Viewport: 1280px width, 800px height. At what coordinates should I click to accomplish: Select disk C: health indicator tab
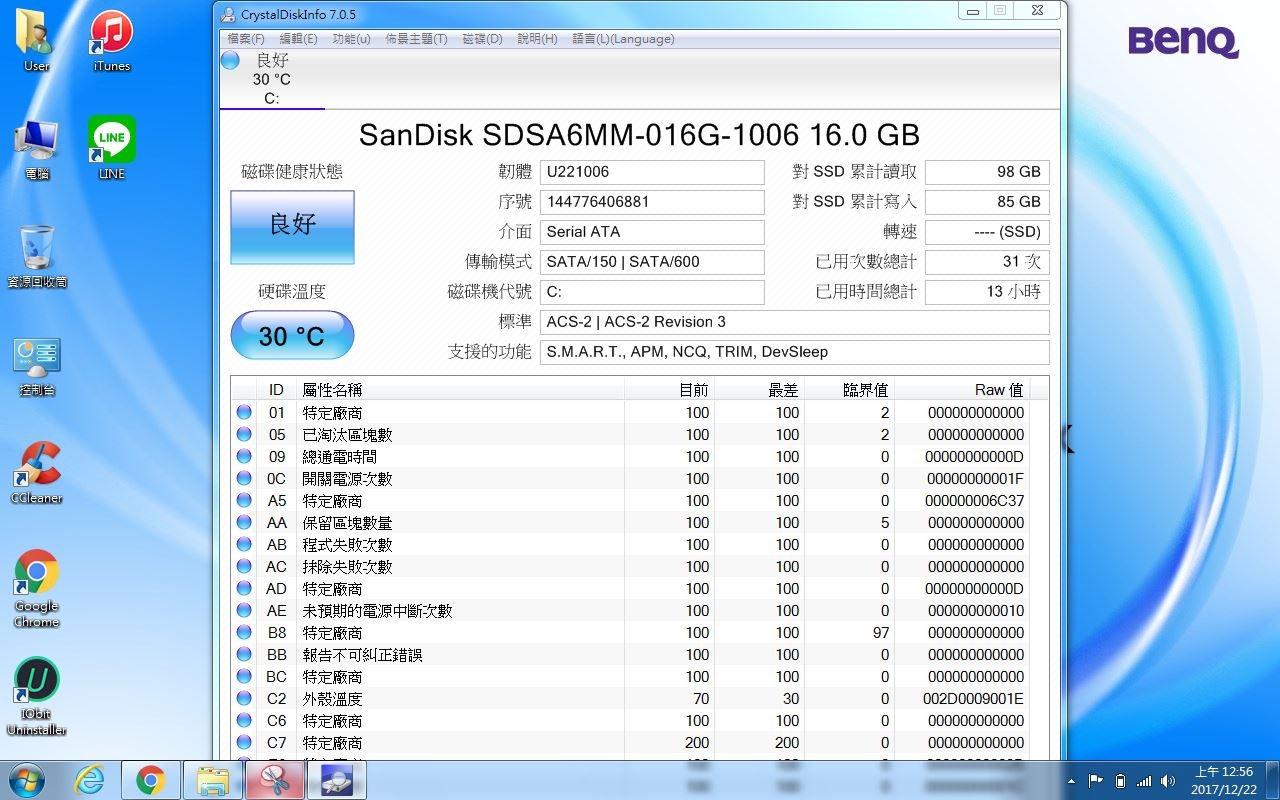tap(271, 78)
